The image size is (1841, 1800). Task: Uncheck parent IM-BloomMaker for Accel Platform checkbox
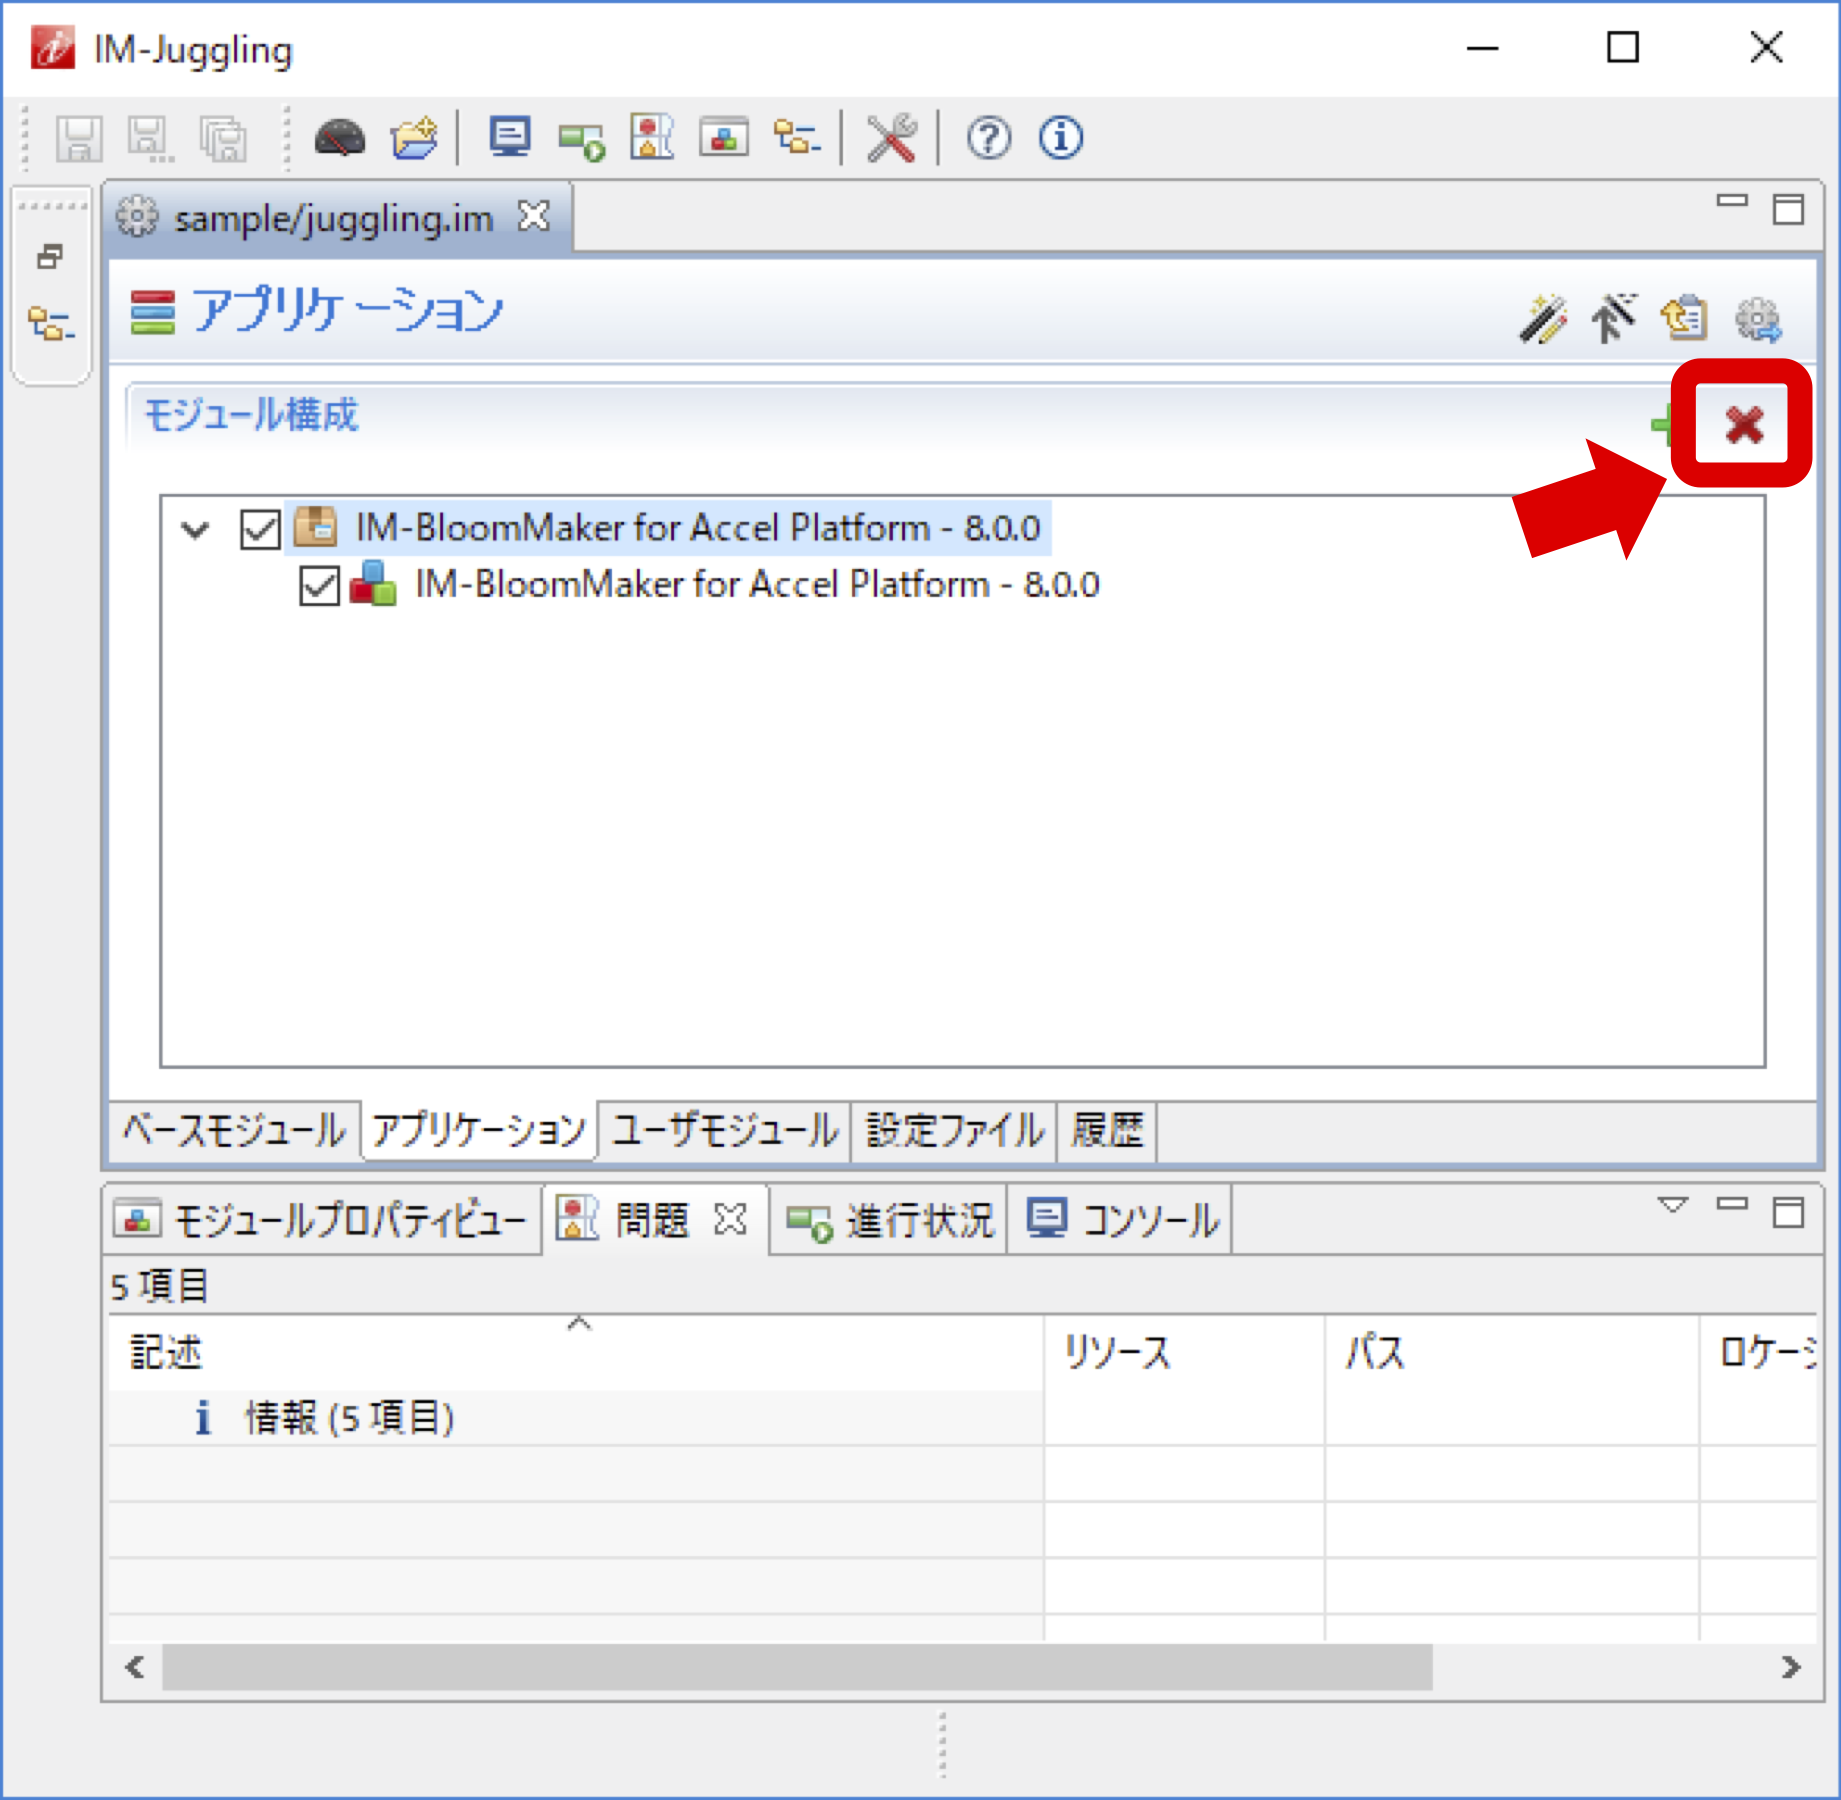point(260,529)
